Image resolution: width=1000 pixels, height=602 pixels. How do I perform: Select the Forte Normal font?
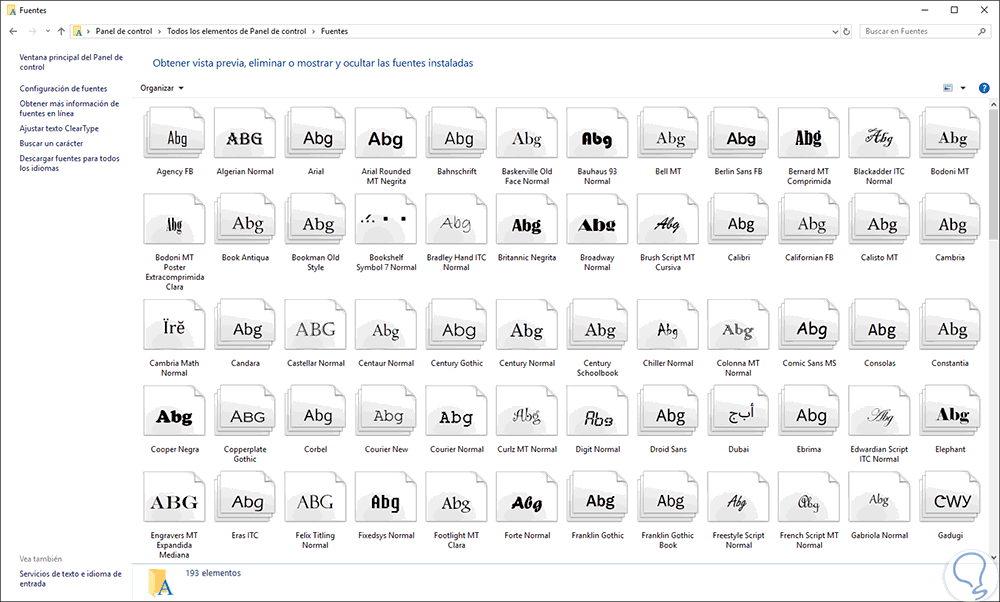(x=527, y=503)
